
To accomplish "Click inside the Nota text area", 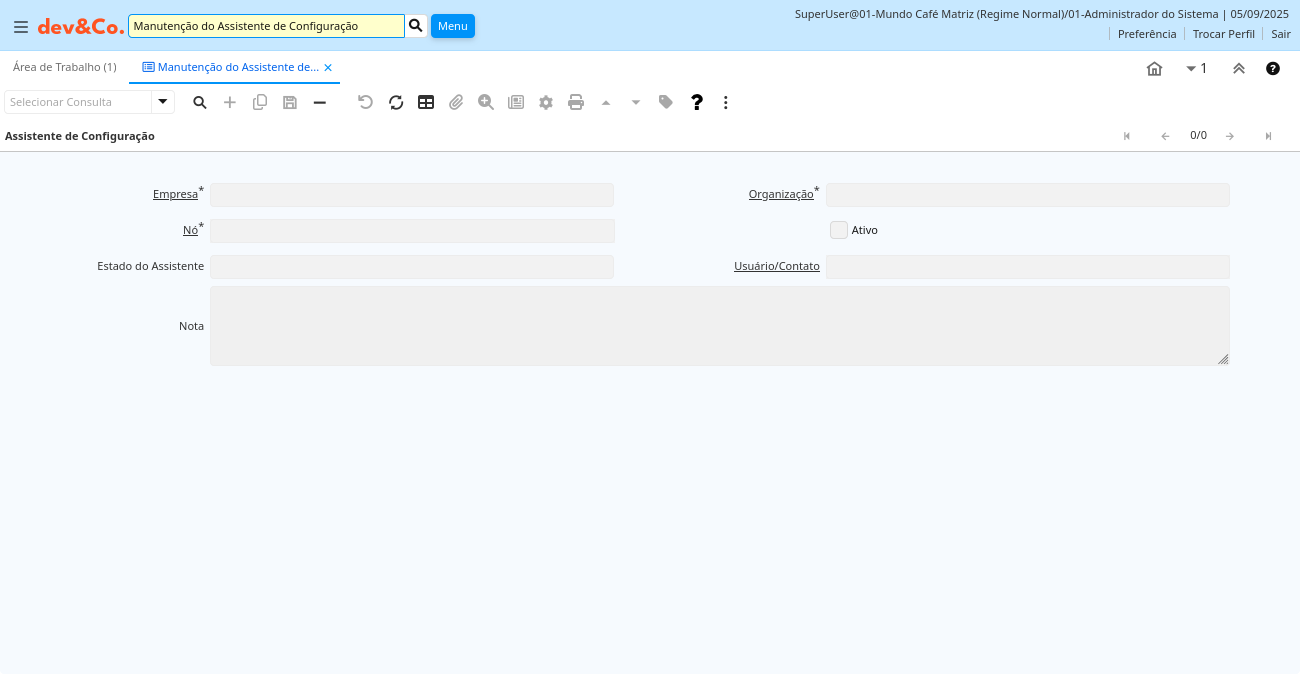I will coord(719,326).
